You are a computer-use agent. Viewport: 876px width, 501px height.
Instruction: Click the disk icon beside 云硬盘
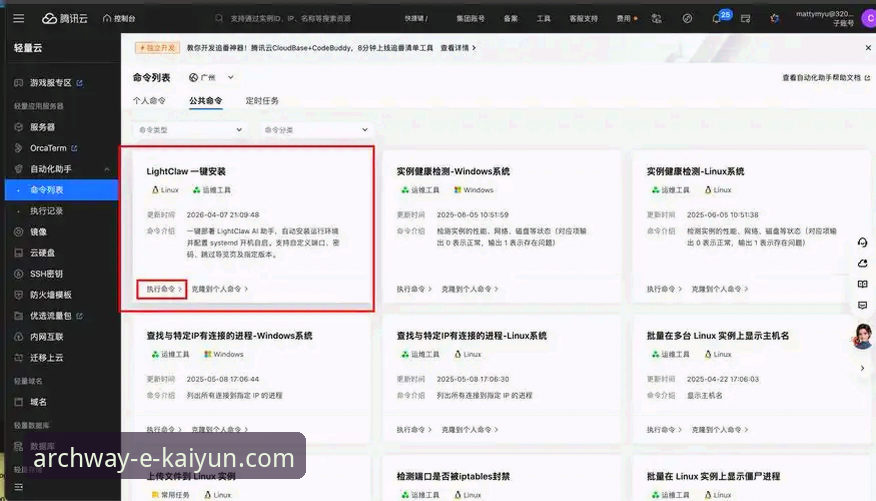[x=18, y=253]
